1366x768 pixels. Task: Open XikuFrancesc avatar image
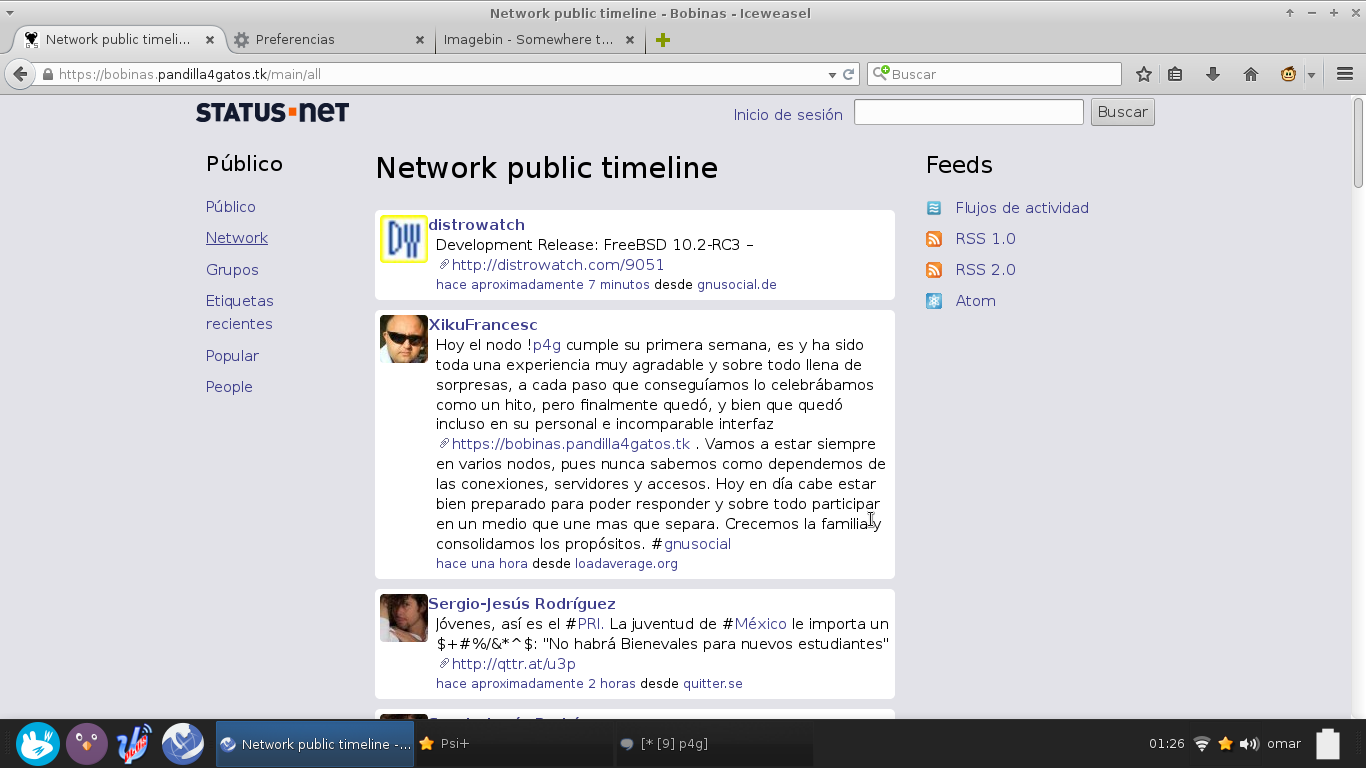click(x=404, y=339)
